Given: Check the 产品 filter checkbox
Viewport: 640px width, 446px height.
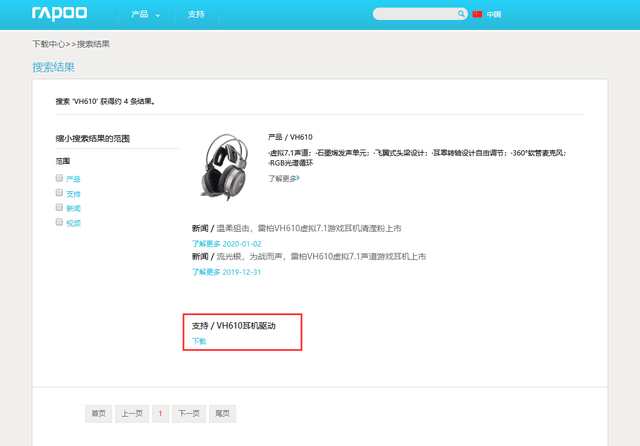Looking at the screenshot, I should tap(59, 178).
